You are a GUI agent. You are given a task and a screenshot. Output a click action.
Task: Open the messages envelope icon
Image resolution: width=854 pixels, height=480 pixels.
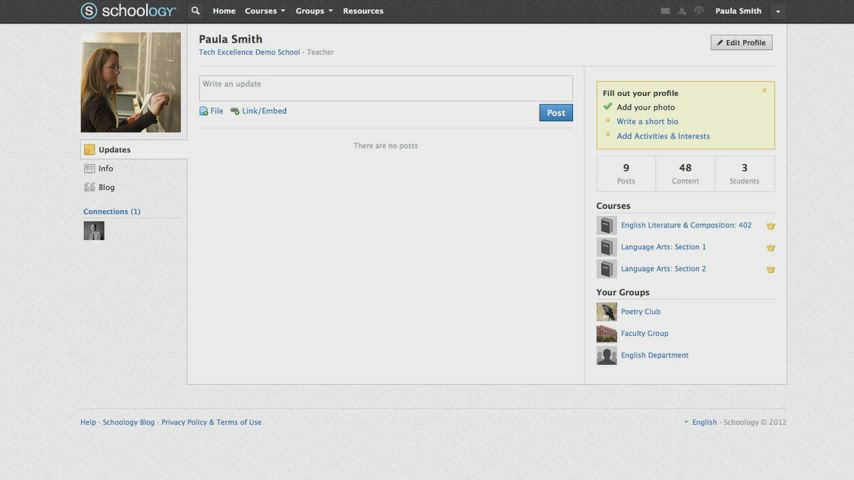pos(666,11)
